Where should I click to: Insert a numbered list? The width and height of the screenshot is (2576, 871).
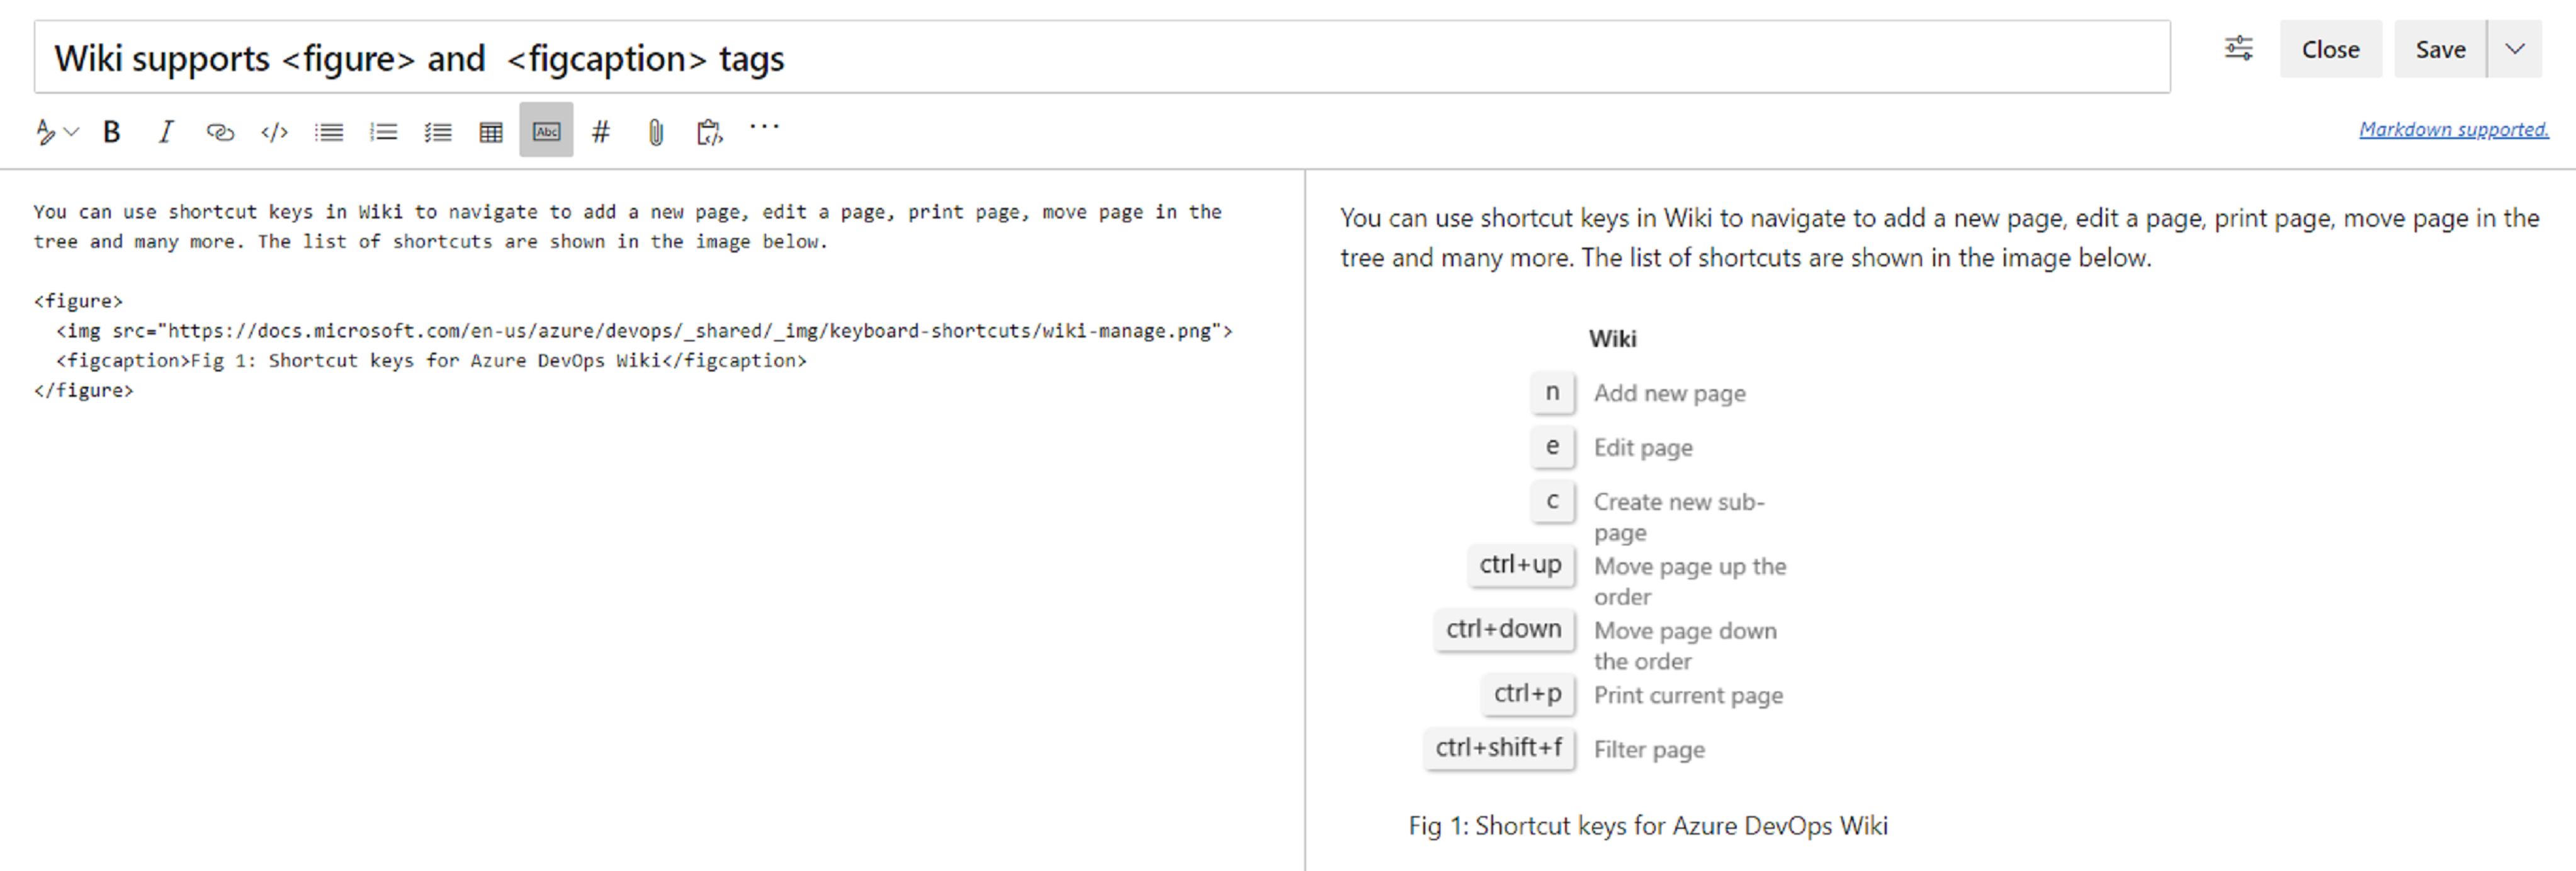click(x=383, y=131)
